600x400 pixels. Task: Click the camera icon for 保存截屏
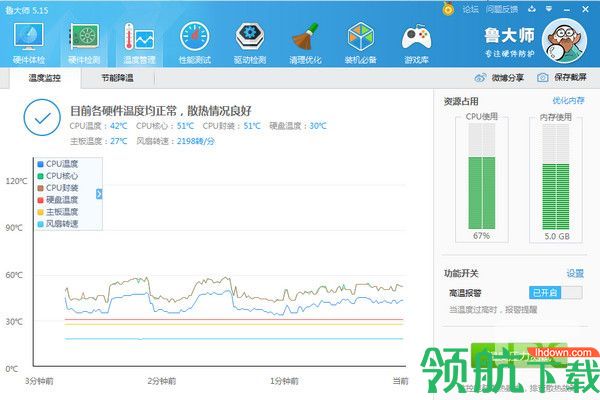pos(543,78)
